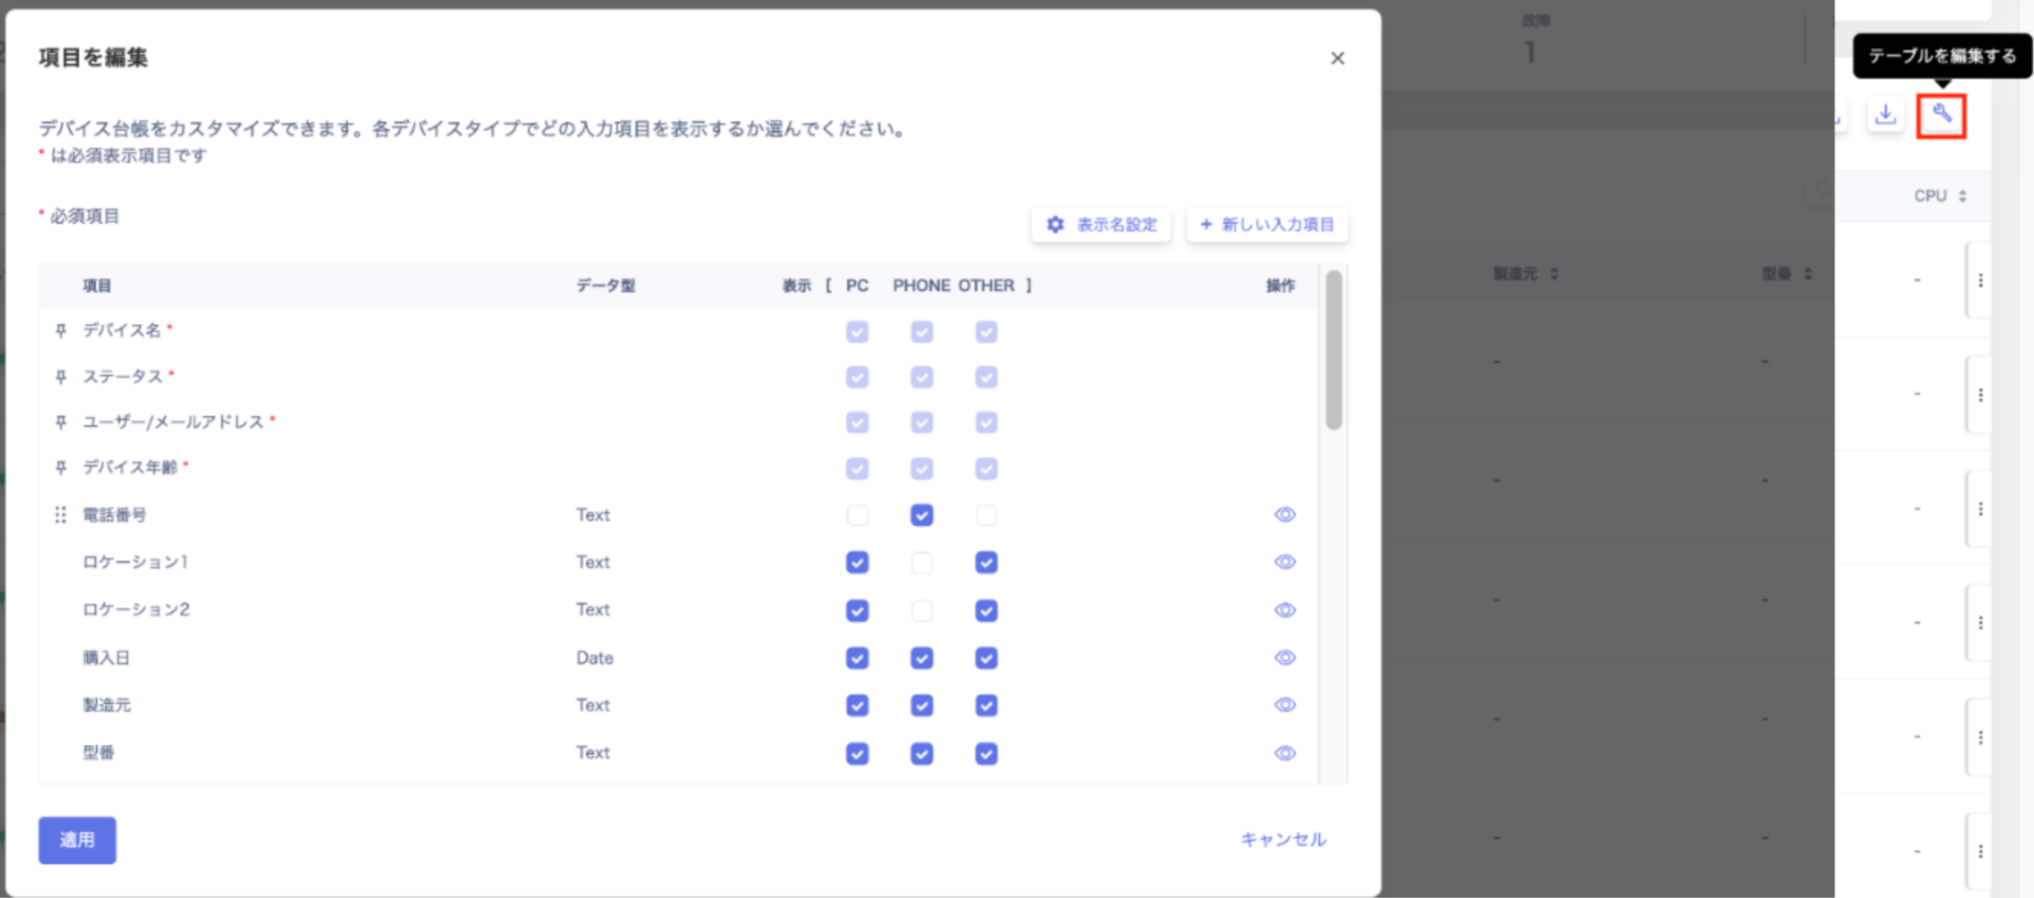The width and height of the screenshot is (2034, 898).
Task: Uncheck the PHONE box for 電話番号
Action: [x=922, y=515]
